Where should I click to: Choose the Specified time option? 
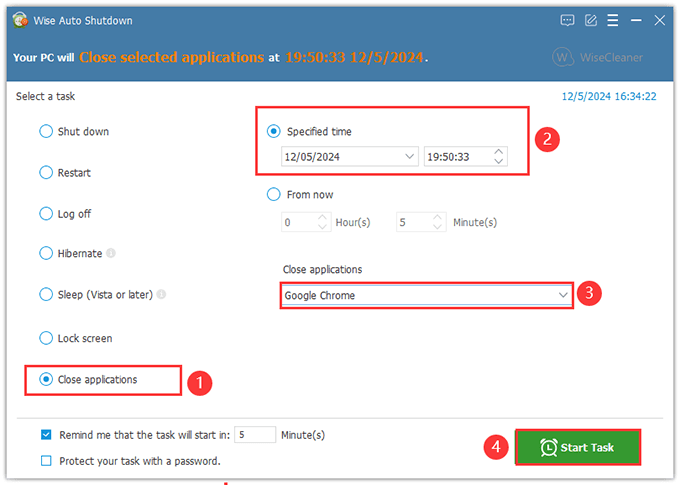(309, 131)
